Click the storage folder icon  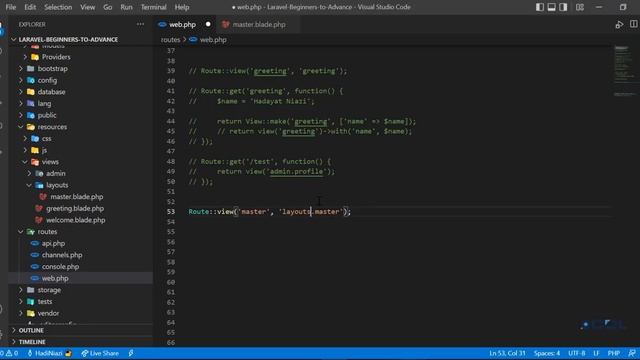pyautogui.click(x=31, y=290)
